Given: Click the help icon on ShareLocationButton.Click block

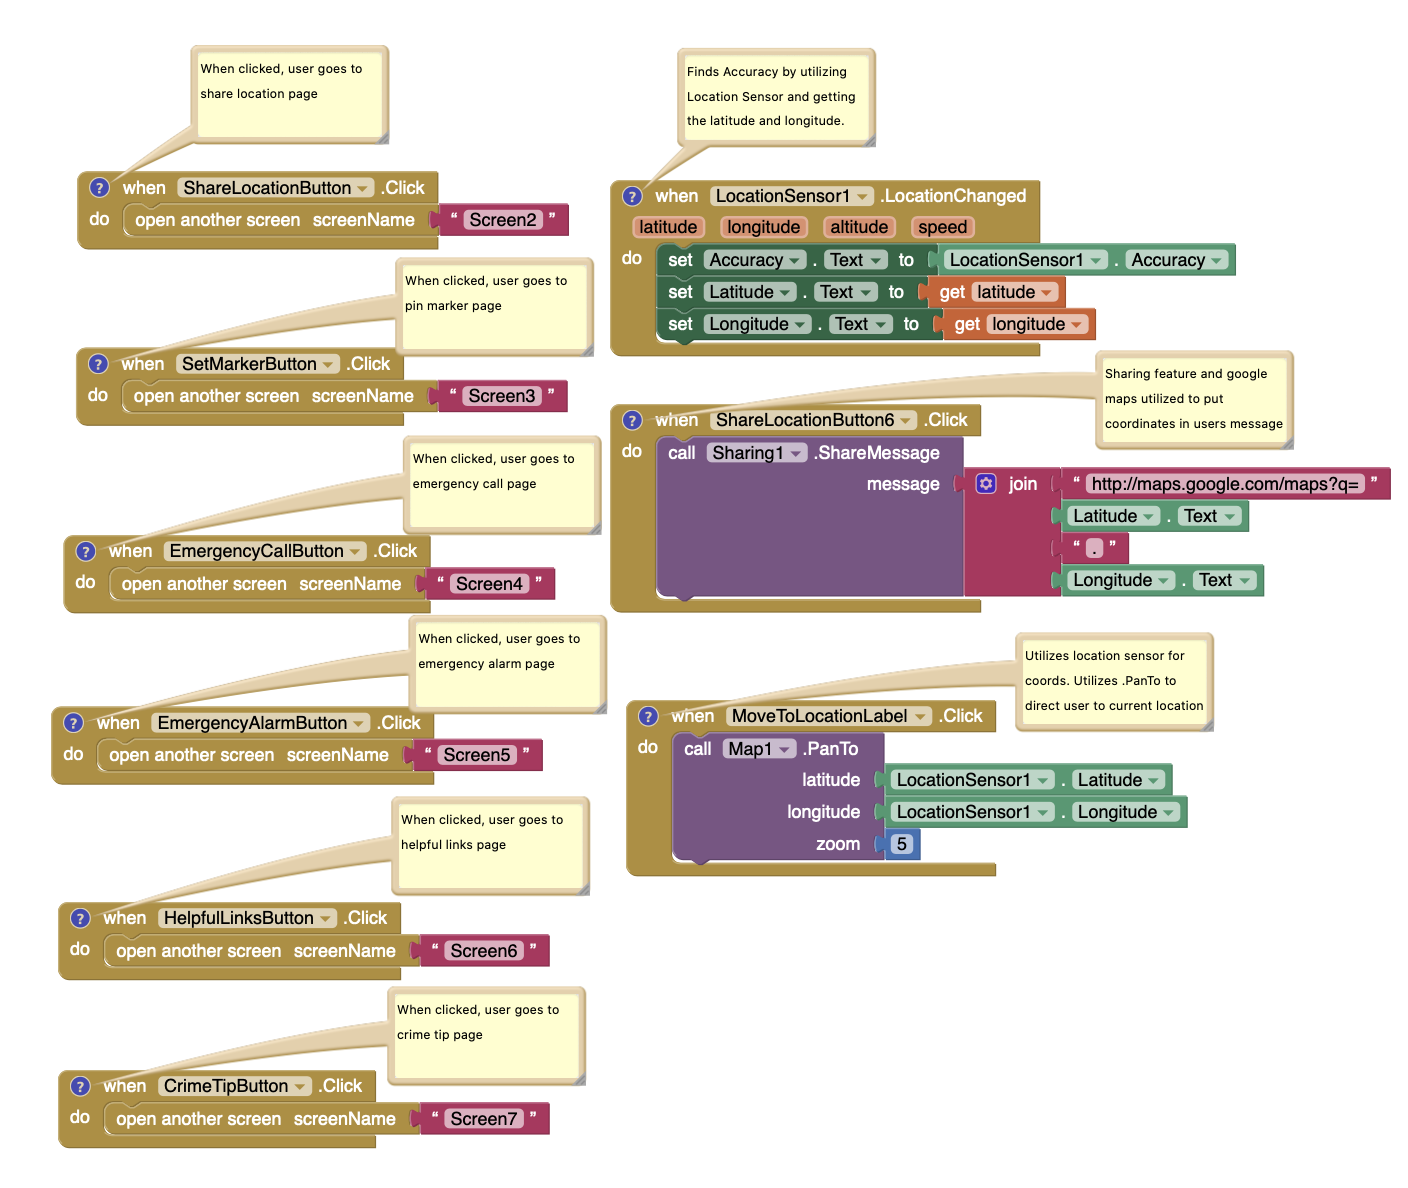Looking at the screenshot, I should tap(99, 187).
